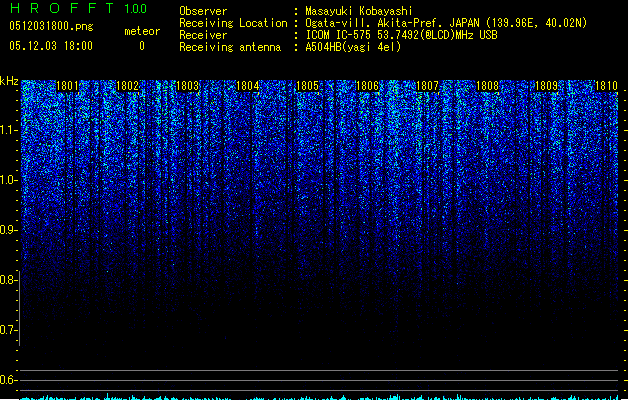
Task: Click the 1809 time marker
Action: 547,86
